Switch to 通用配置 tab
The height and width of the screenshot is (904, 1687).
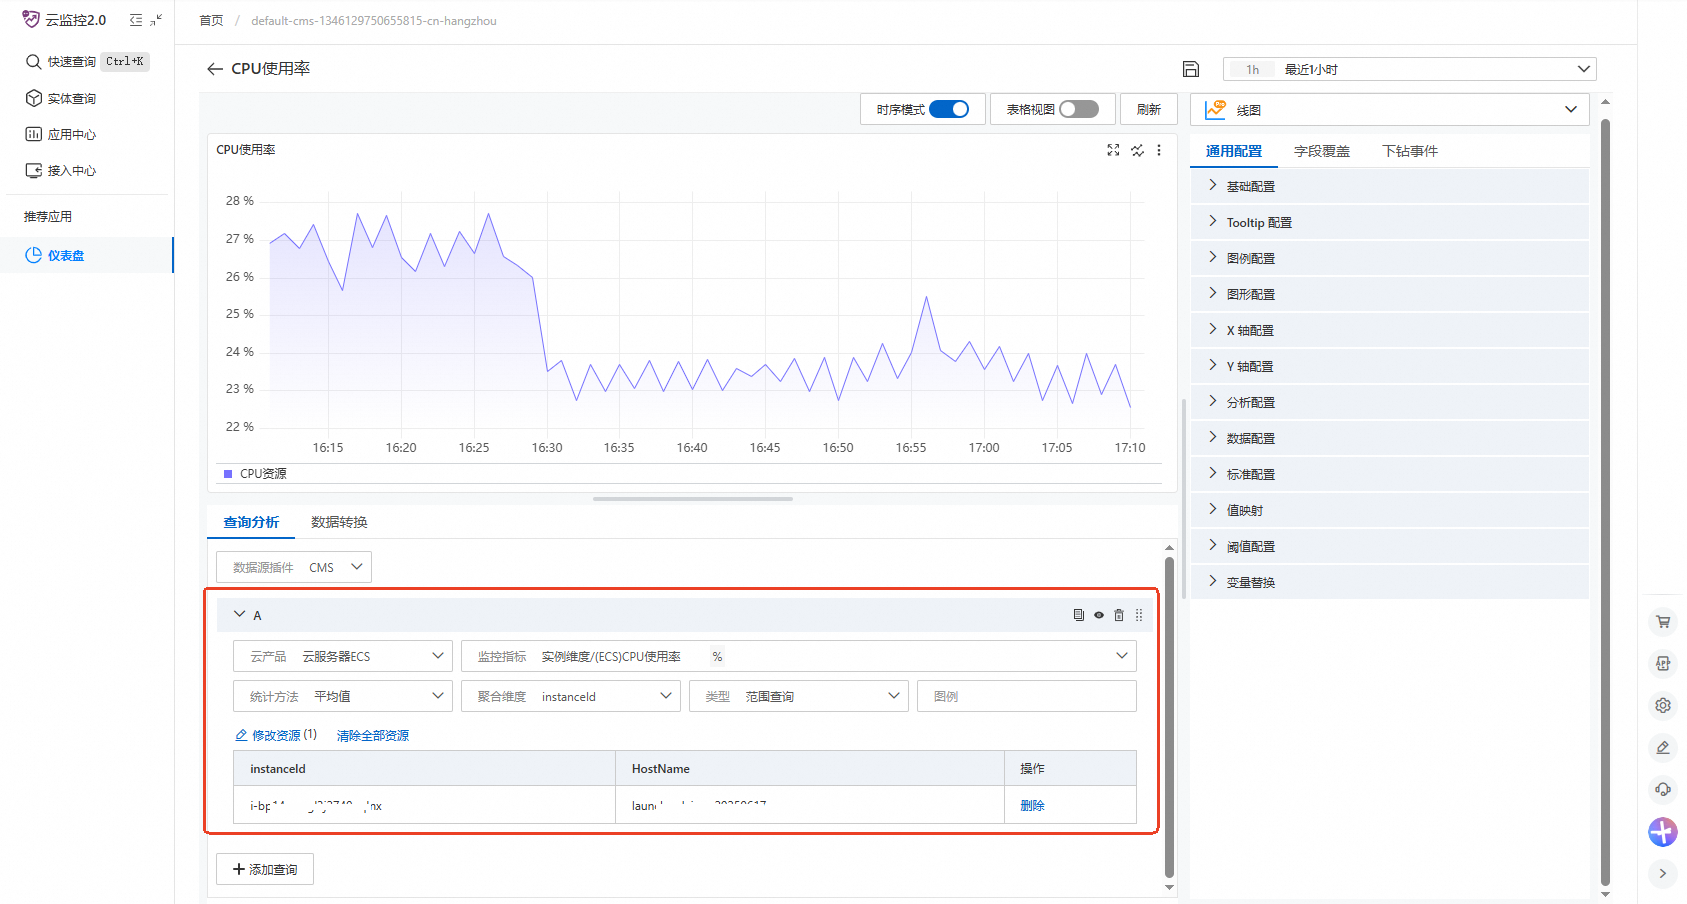1234,151
